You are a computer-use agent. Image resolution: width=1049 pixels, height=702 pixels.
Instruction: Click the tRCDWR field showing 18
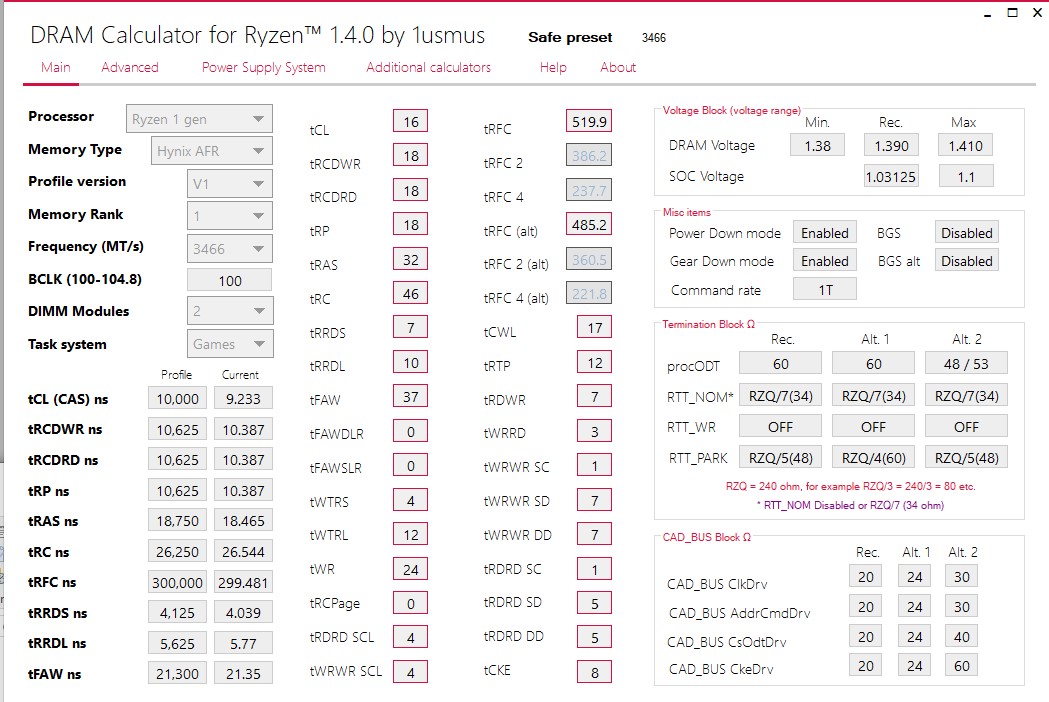(x=410, y=156)
